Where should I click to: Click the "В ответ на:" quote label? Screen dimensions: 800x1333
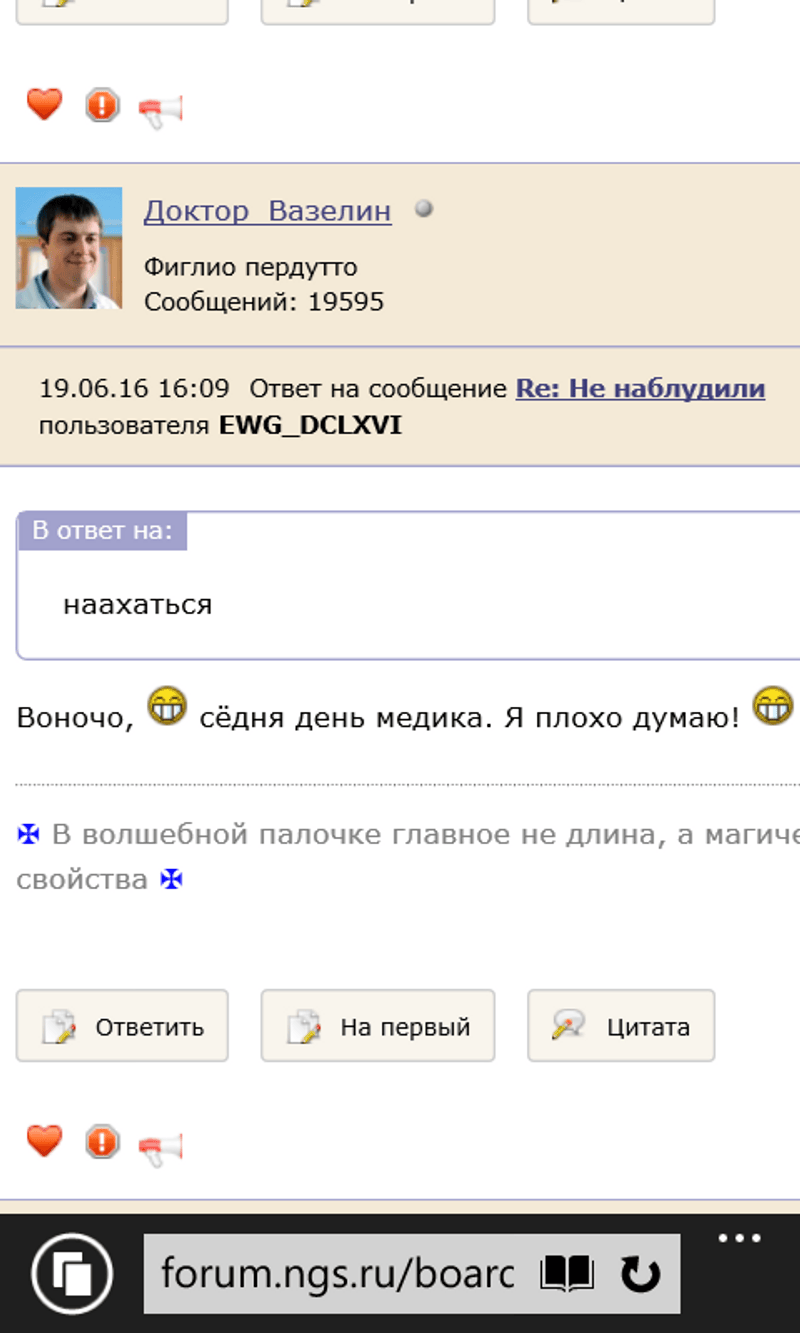(x=102, y=531)
